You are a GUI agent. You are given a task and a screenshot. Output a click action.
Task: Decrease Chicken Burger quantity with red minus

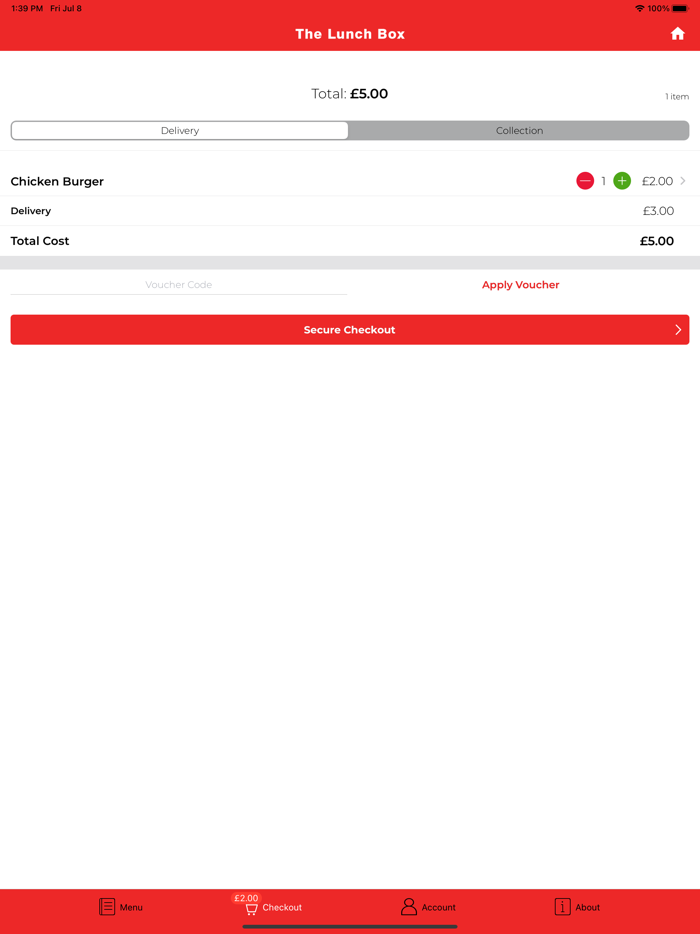[x=585, y=181]
